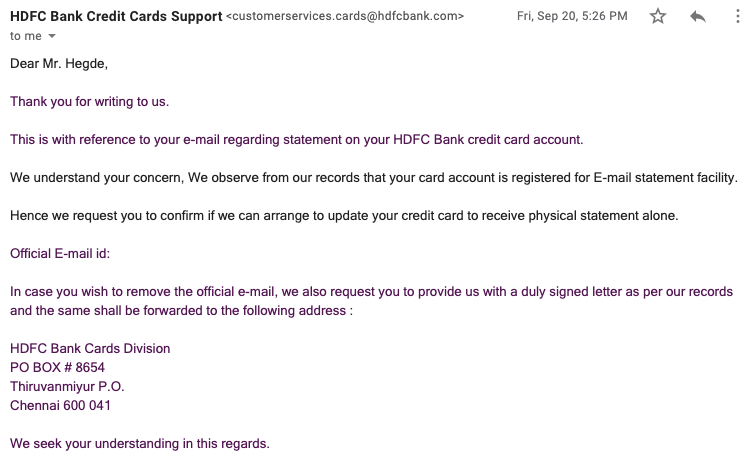The image size is (753, 459).
Task: Click the 'HDFC Bank Cards Division' address line
Action: [90, 349]
